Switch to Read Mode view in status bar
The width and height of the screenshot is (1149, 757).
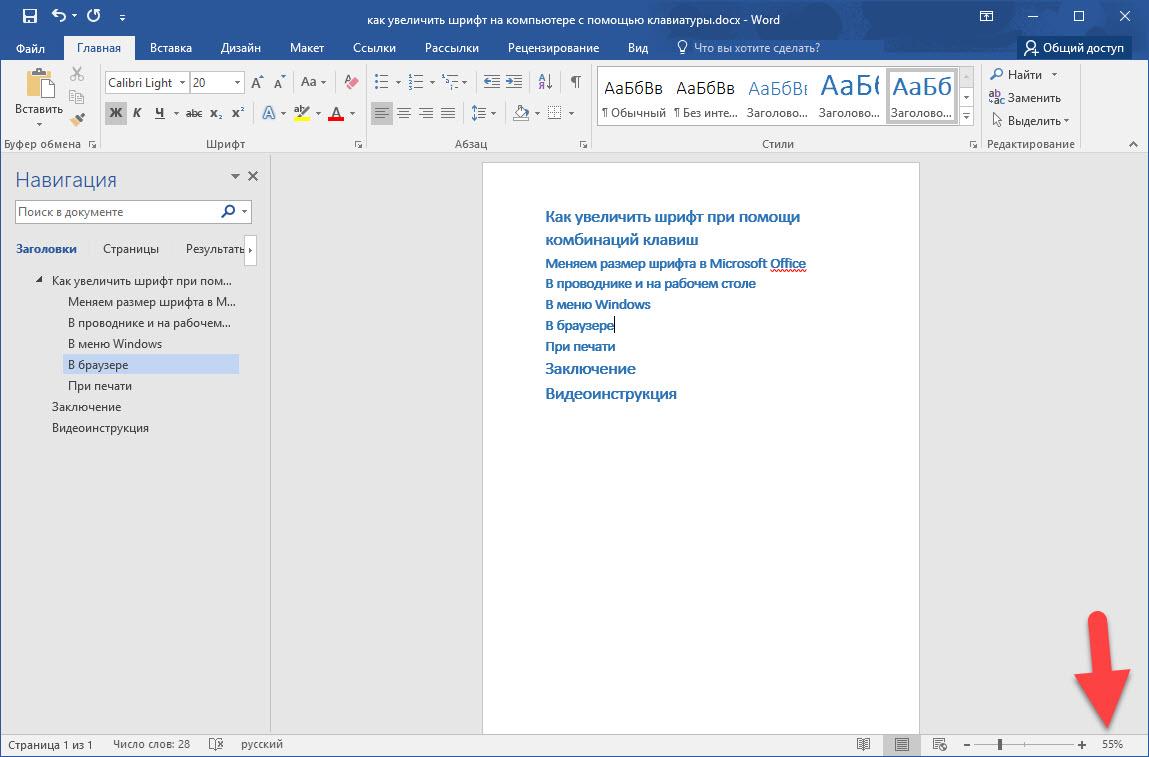point(864,744)
